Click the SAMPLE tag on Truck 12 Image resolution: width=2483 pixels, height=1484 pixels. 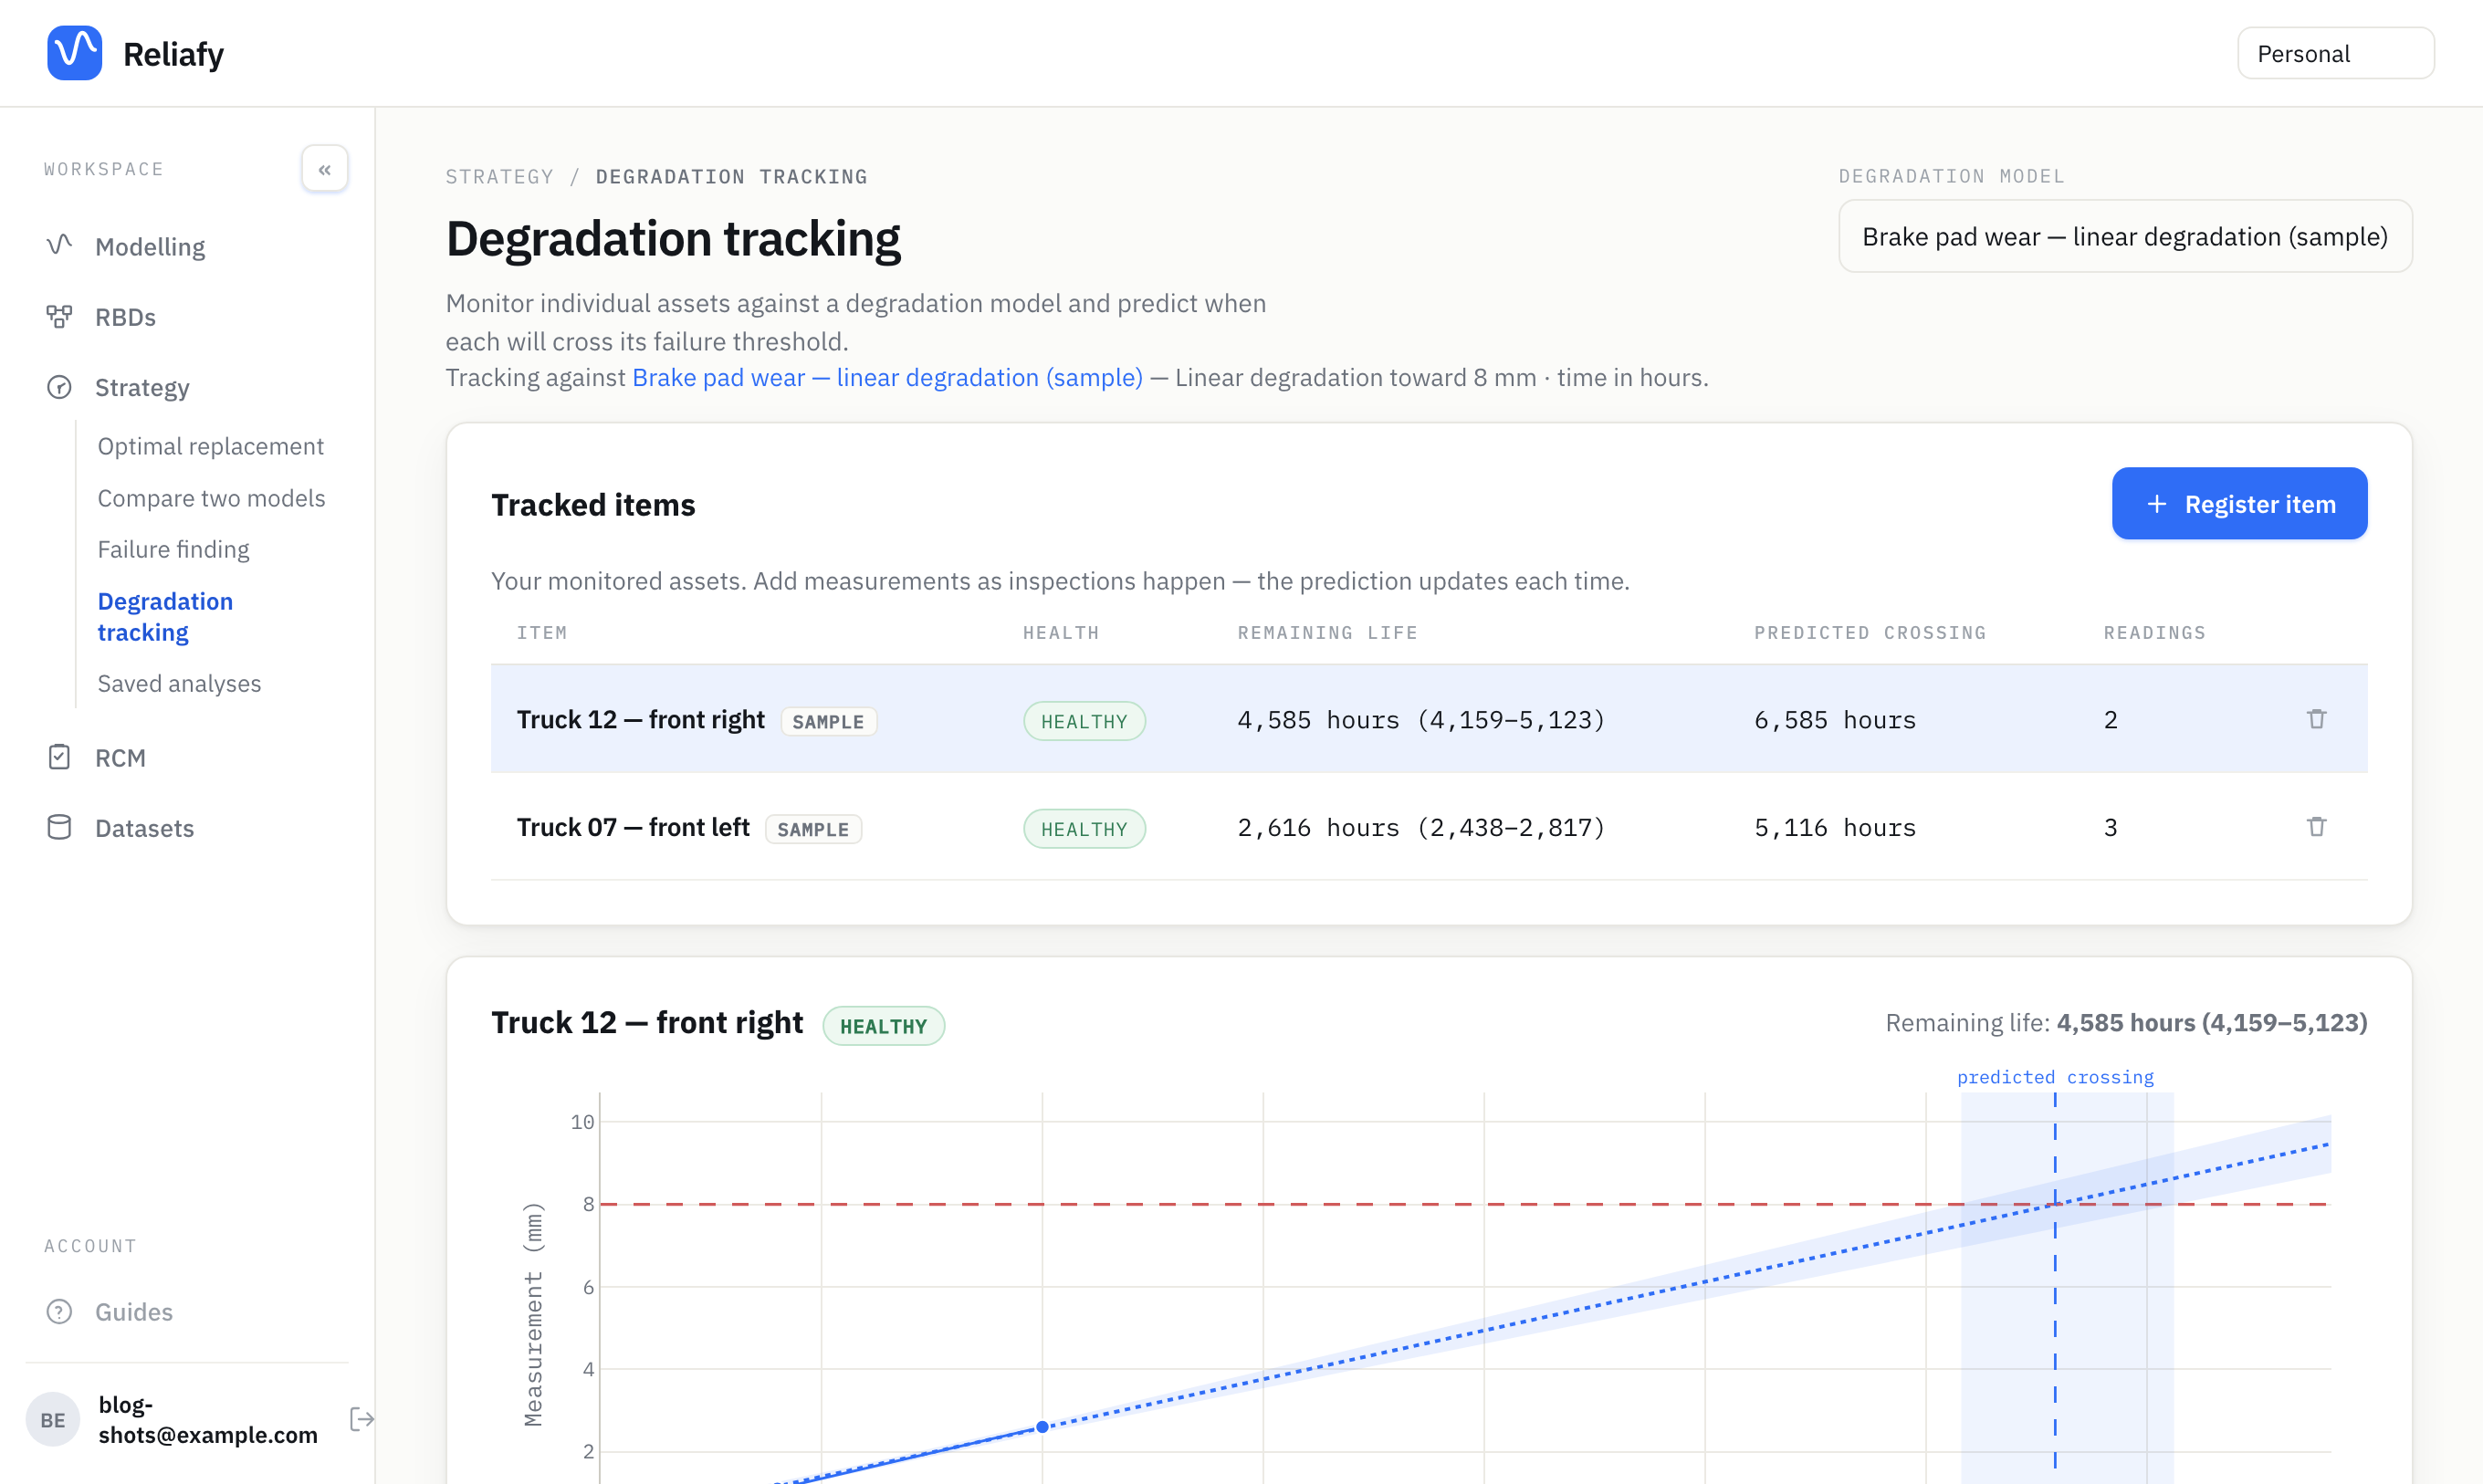pyautogui.click(x=828, y=721)
